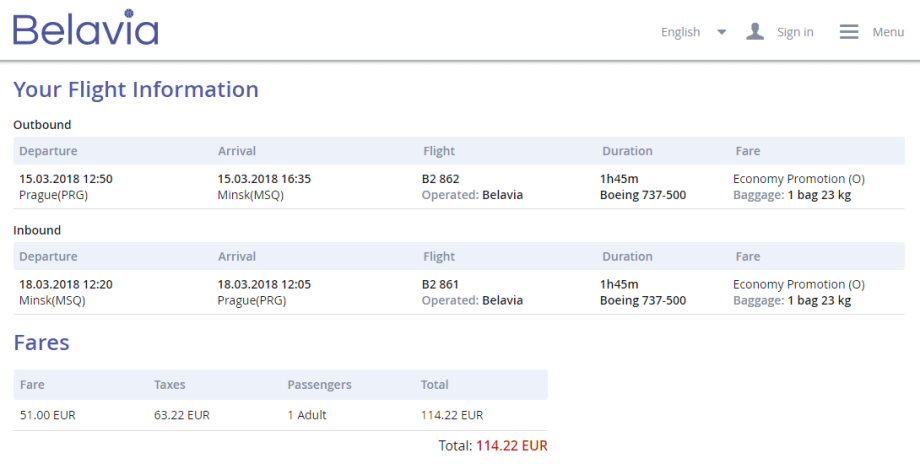This screenshot has width=920, height=464.
Task: Open the hamburger menu icon
Action: (x=849, y=32)
